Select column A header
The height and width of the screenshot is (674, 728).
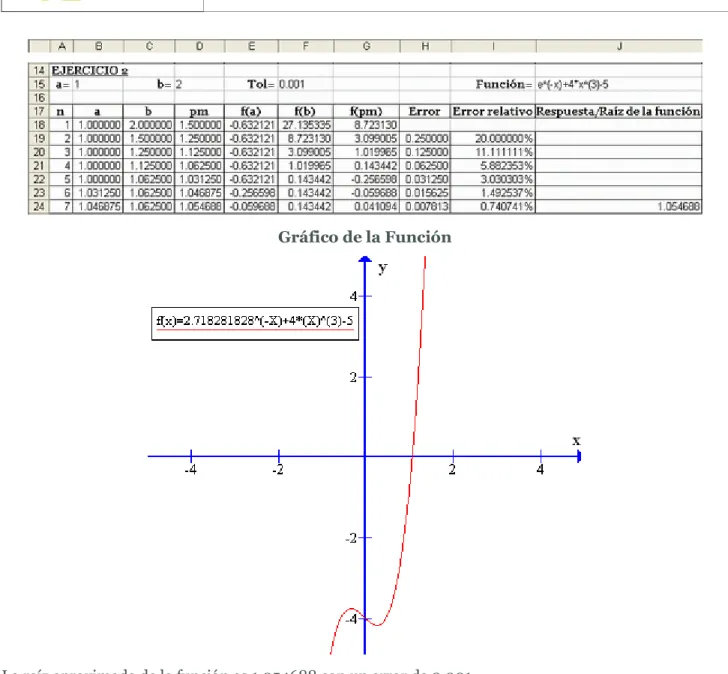(62, 46)
